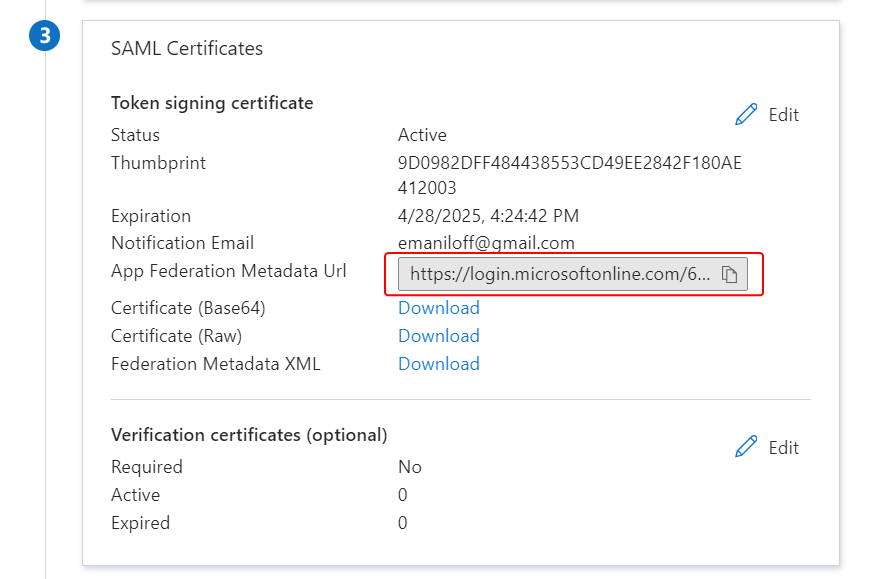Click the Verification certificates (optional) heading
This screenshot has width=875, height=579.
coord(249,435)
